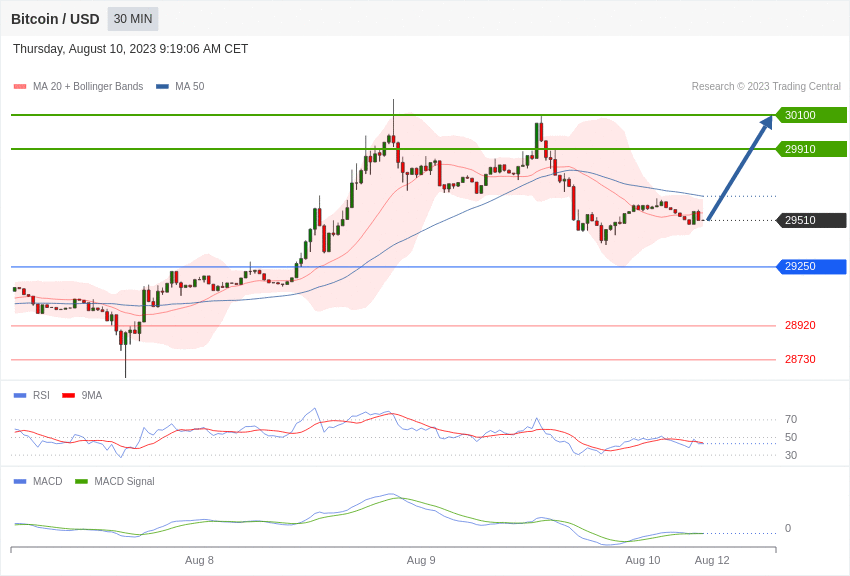Viewport: 850px width, 576px height.
Task: Click the date and time line Thursday, August 10, 2023
Action: (130, 49)
